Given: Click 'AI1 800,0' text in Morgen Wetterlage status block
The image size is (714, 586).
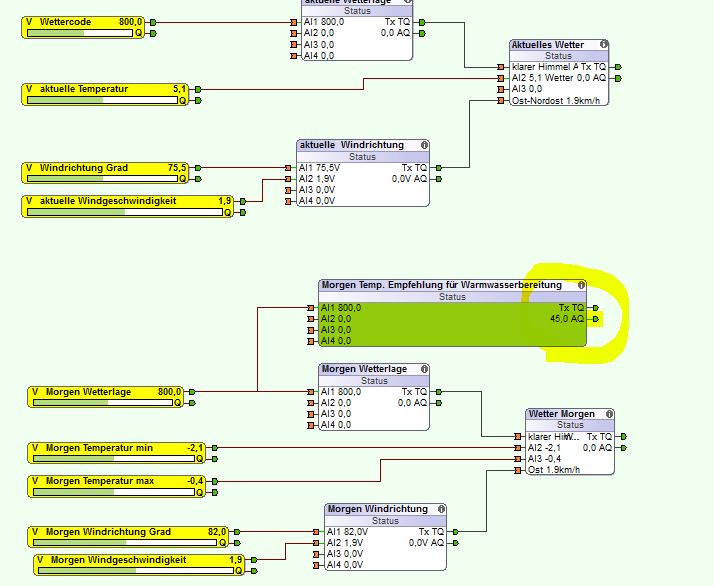Looking at the screenshot, I should [x=341, y=392].
